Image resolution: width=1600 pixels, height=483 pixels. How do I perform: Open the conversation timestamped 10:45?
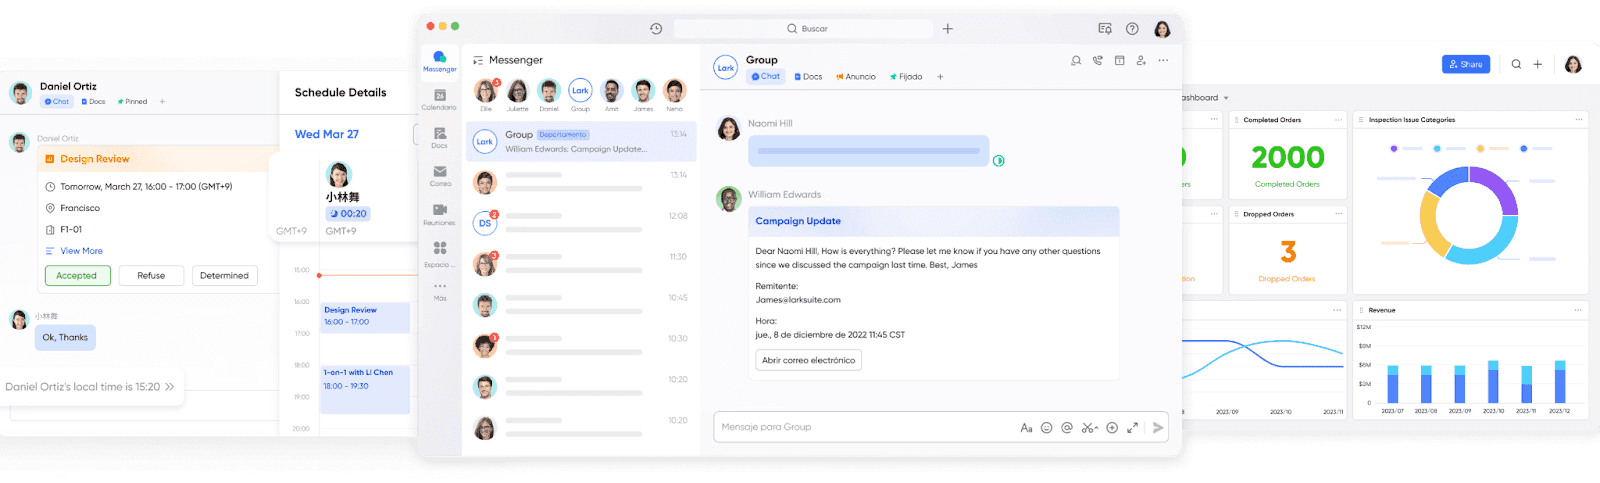click(x=581, y=305)
